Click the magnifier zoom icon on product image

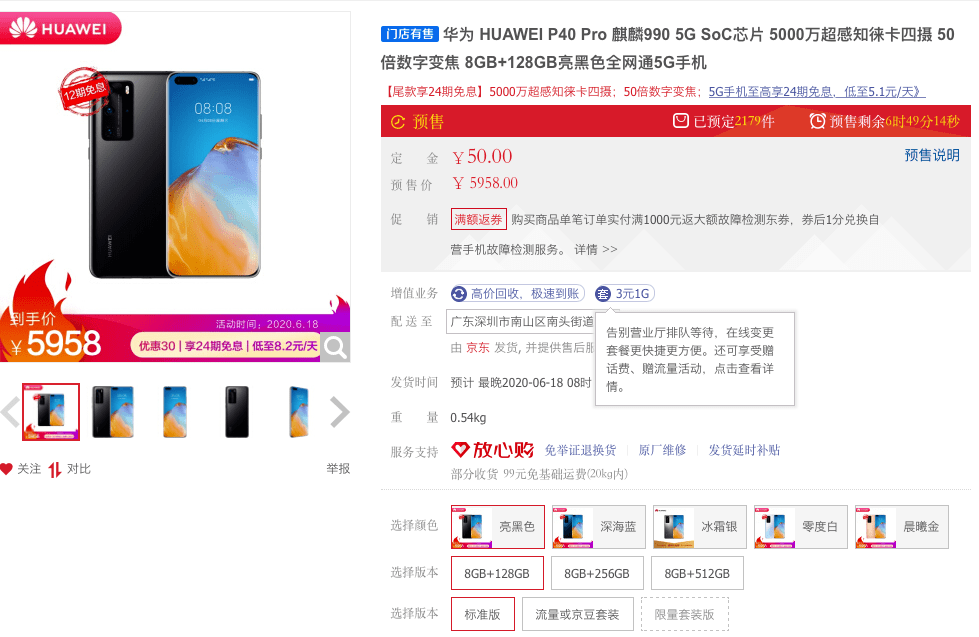(335, 347)
